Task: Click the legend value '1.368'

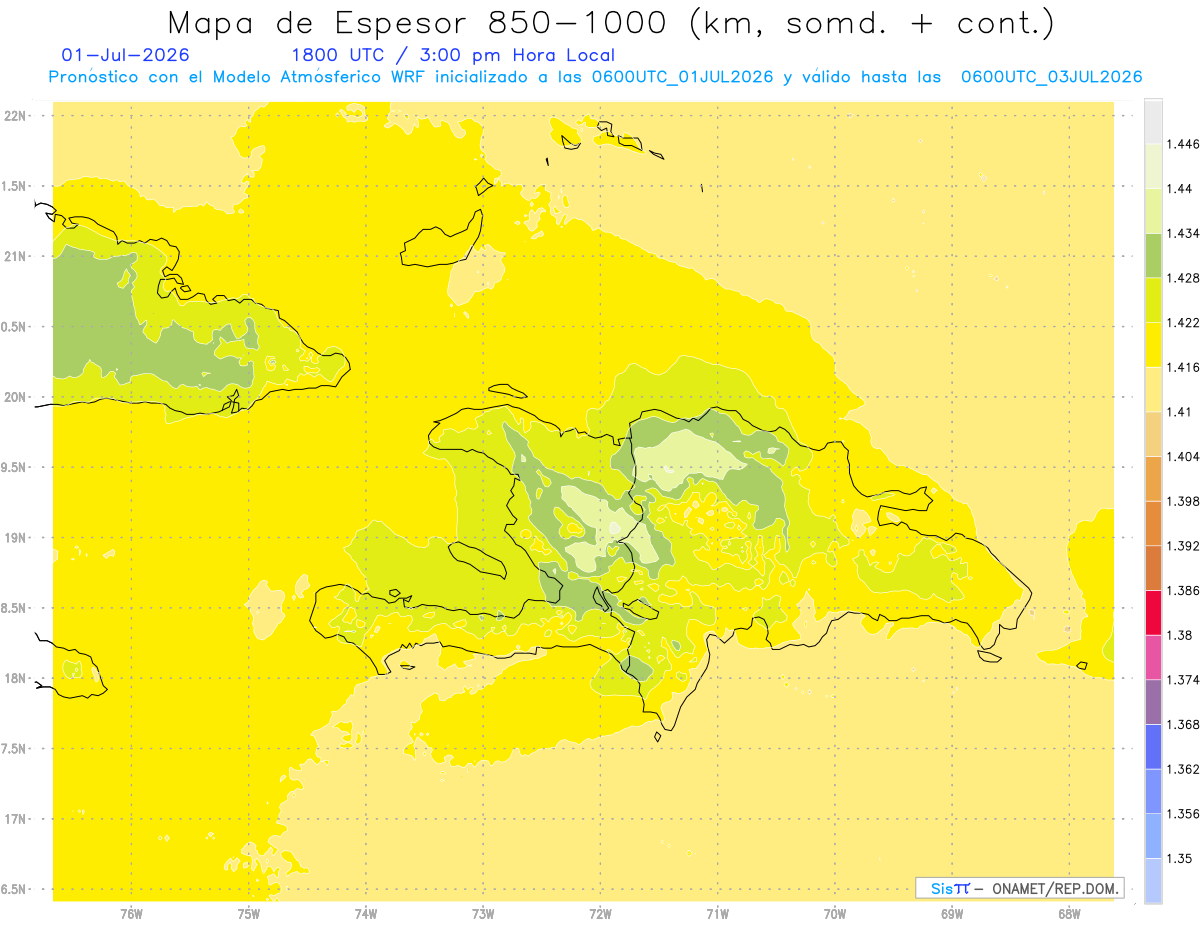Action: coord(1185,724)
